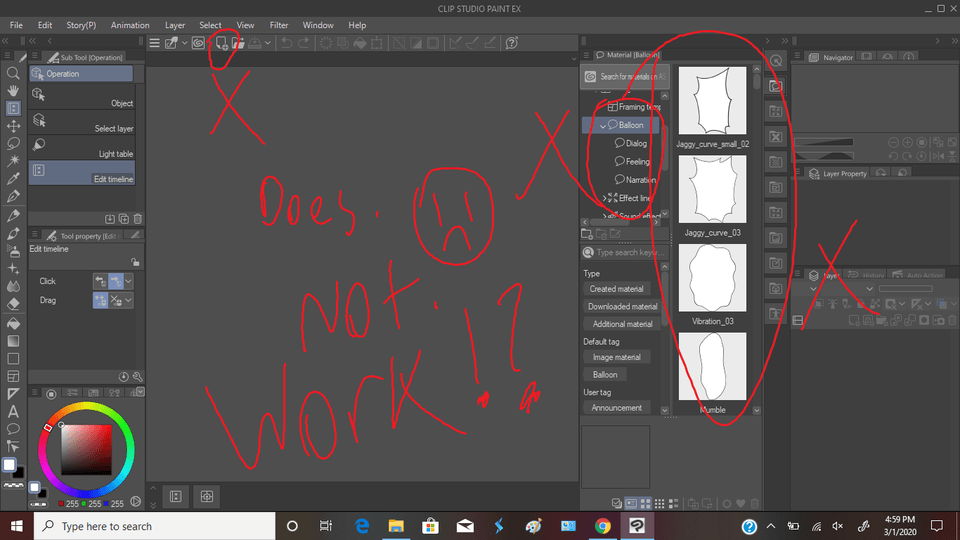This screenshot has height=540, width=960.
Task: Open the Filter menu
Action: (279, 25)
